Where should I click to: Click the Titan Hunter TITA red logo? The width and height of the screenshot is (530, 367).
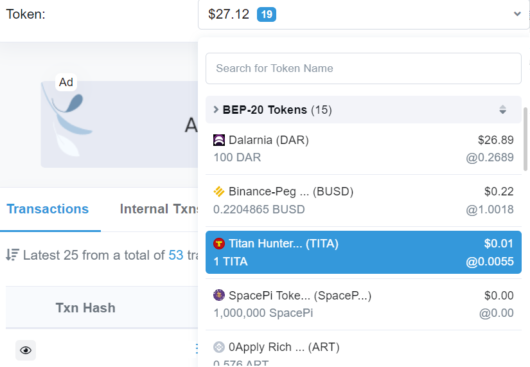[x=219, y=244]
